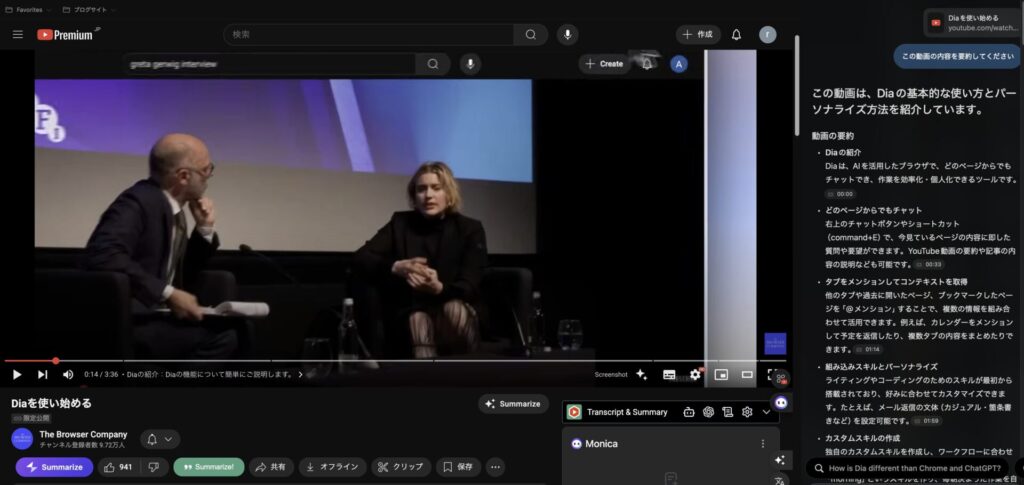Like the video (941 likes)
1024x485 pixels.
pos(117,467)
